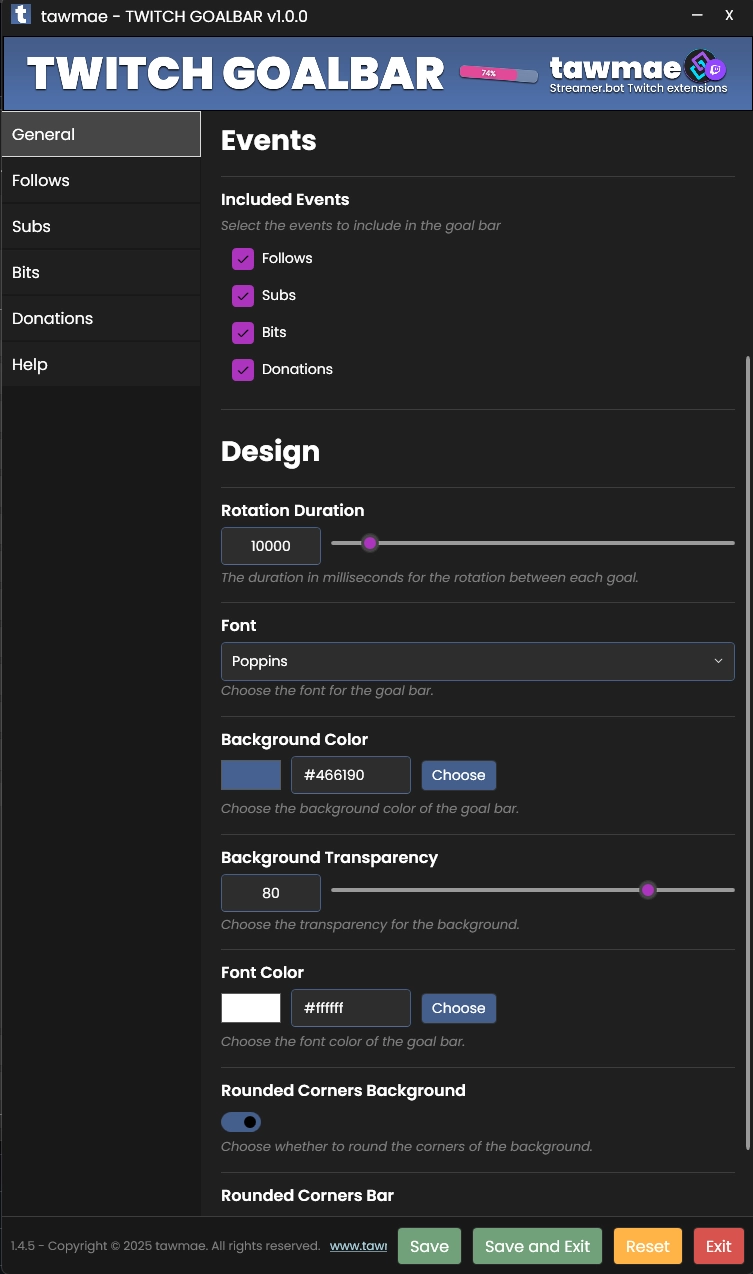The height and width of the screenshot is (1274, 753).
Task: Click the vertical scrollbar of settings panel
Action: point(747,752)
